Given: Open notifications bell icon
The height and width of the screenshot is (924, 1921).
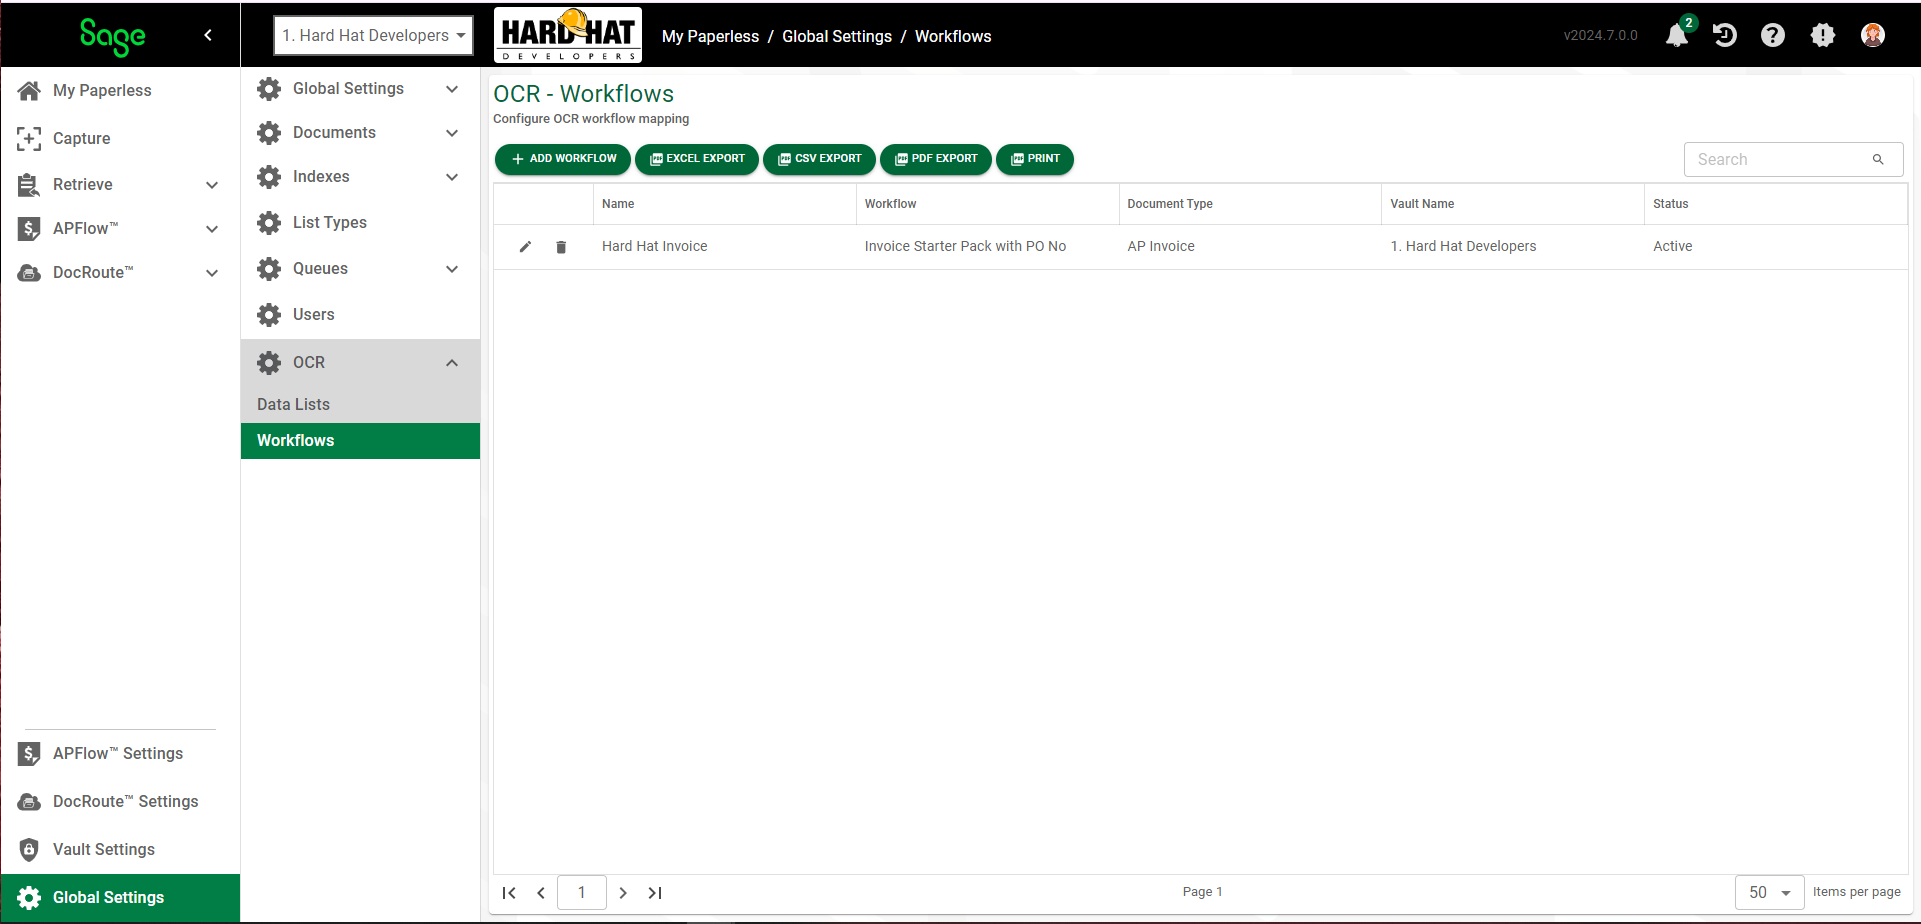Looking at the screenshot, I should (1677, 35).
